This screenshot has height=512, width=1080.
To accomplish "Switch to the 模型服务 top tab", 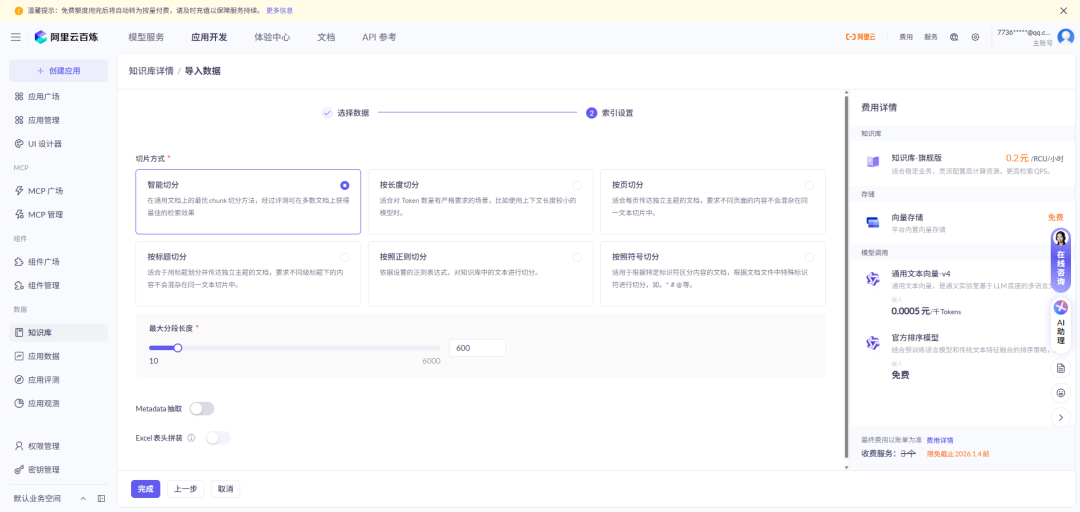I will click(146, 37).
